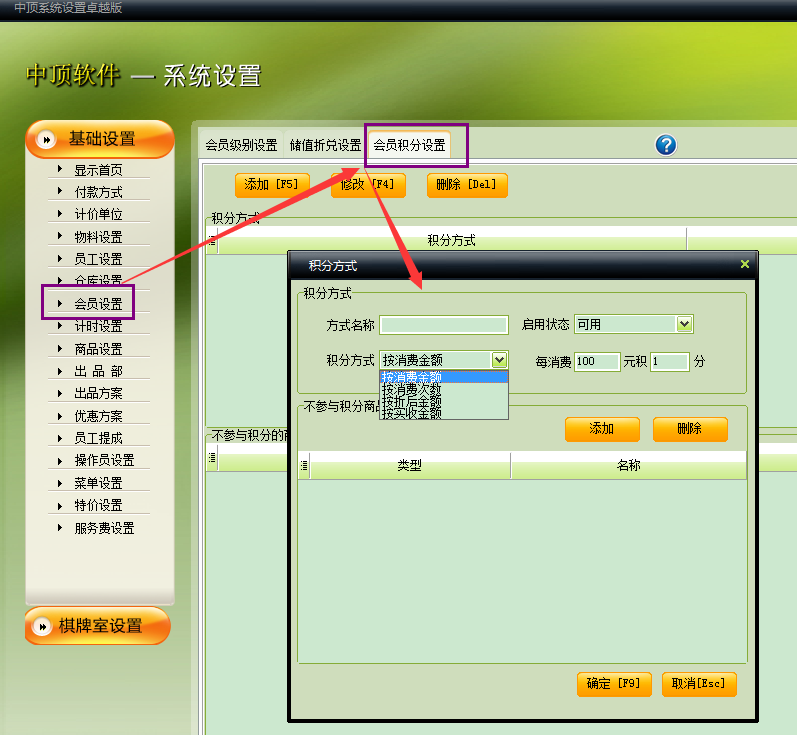This screenshot has height=735, width=797.
Task: Switch to the 储值折兑设置 tab
Action: click(x=325, y=145)
